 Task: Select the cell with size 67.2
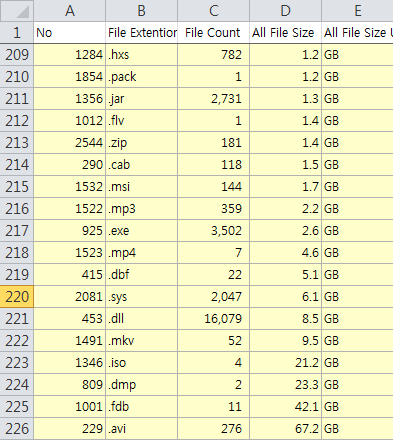[x=285, y=428]
